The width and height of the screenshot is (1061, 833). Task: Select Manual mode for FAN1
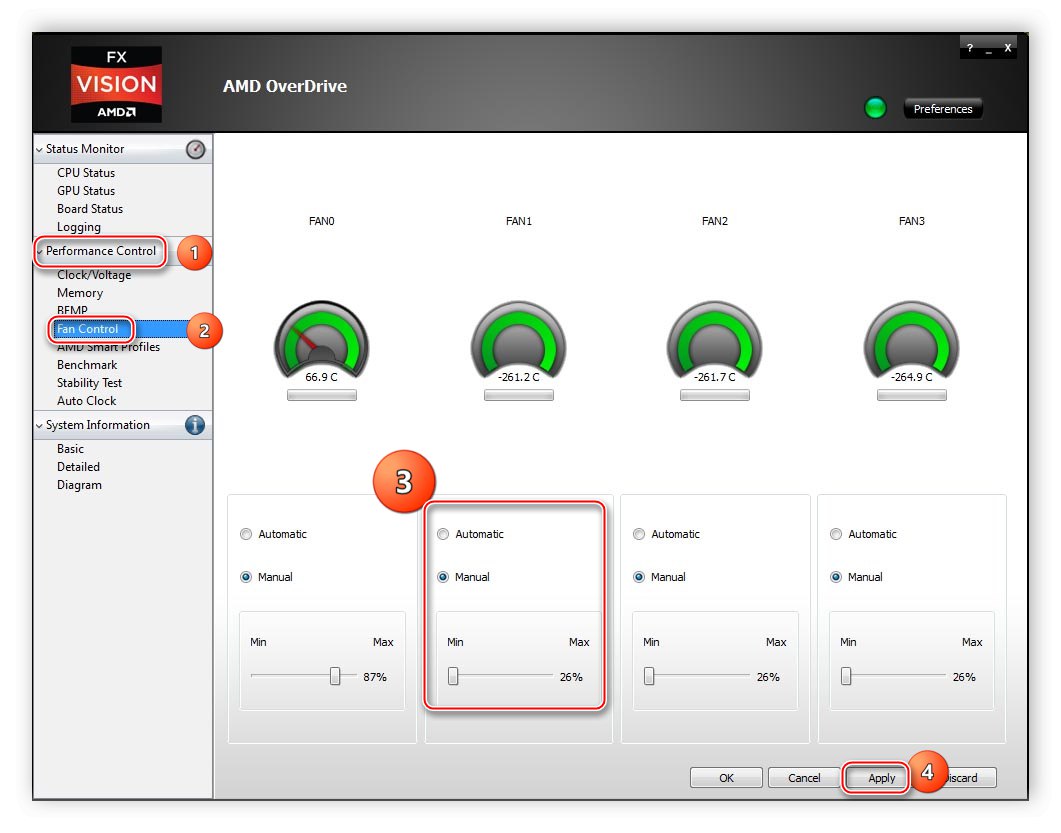pyautogui.click(x=443, y=577)
